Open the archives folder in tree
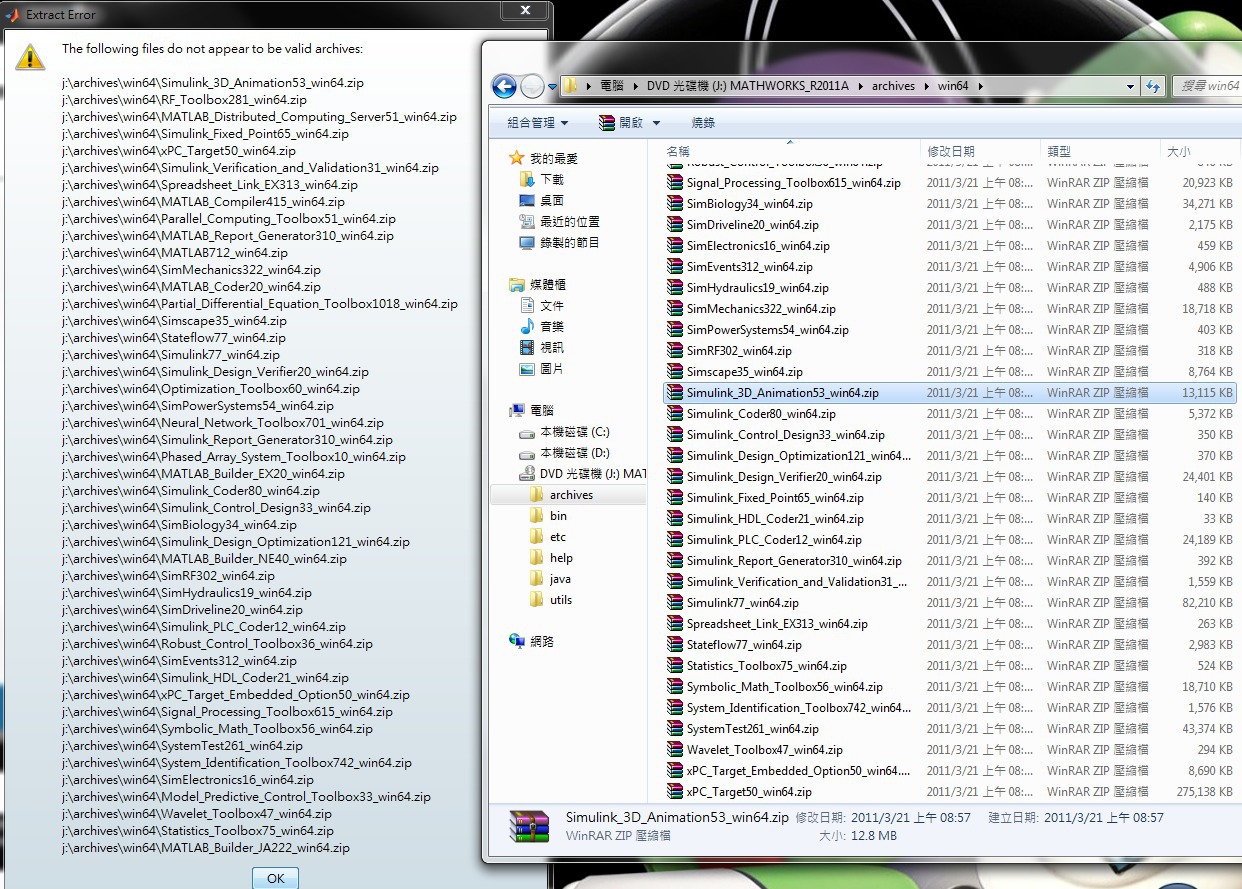Image resolution: width=1242 pixels, height=889 pixels. tap(571, 495)
